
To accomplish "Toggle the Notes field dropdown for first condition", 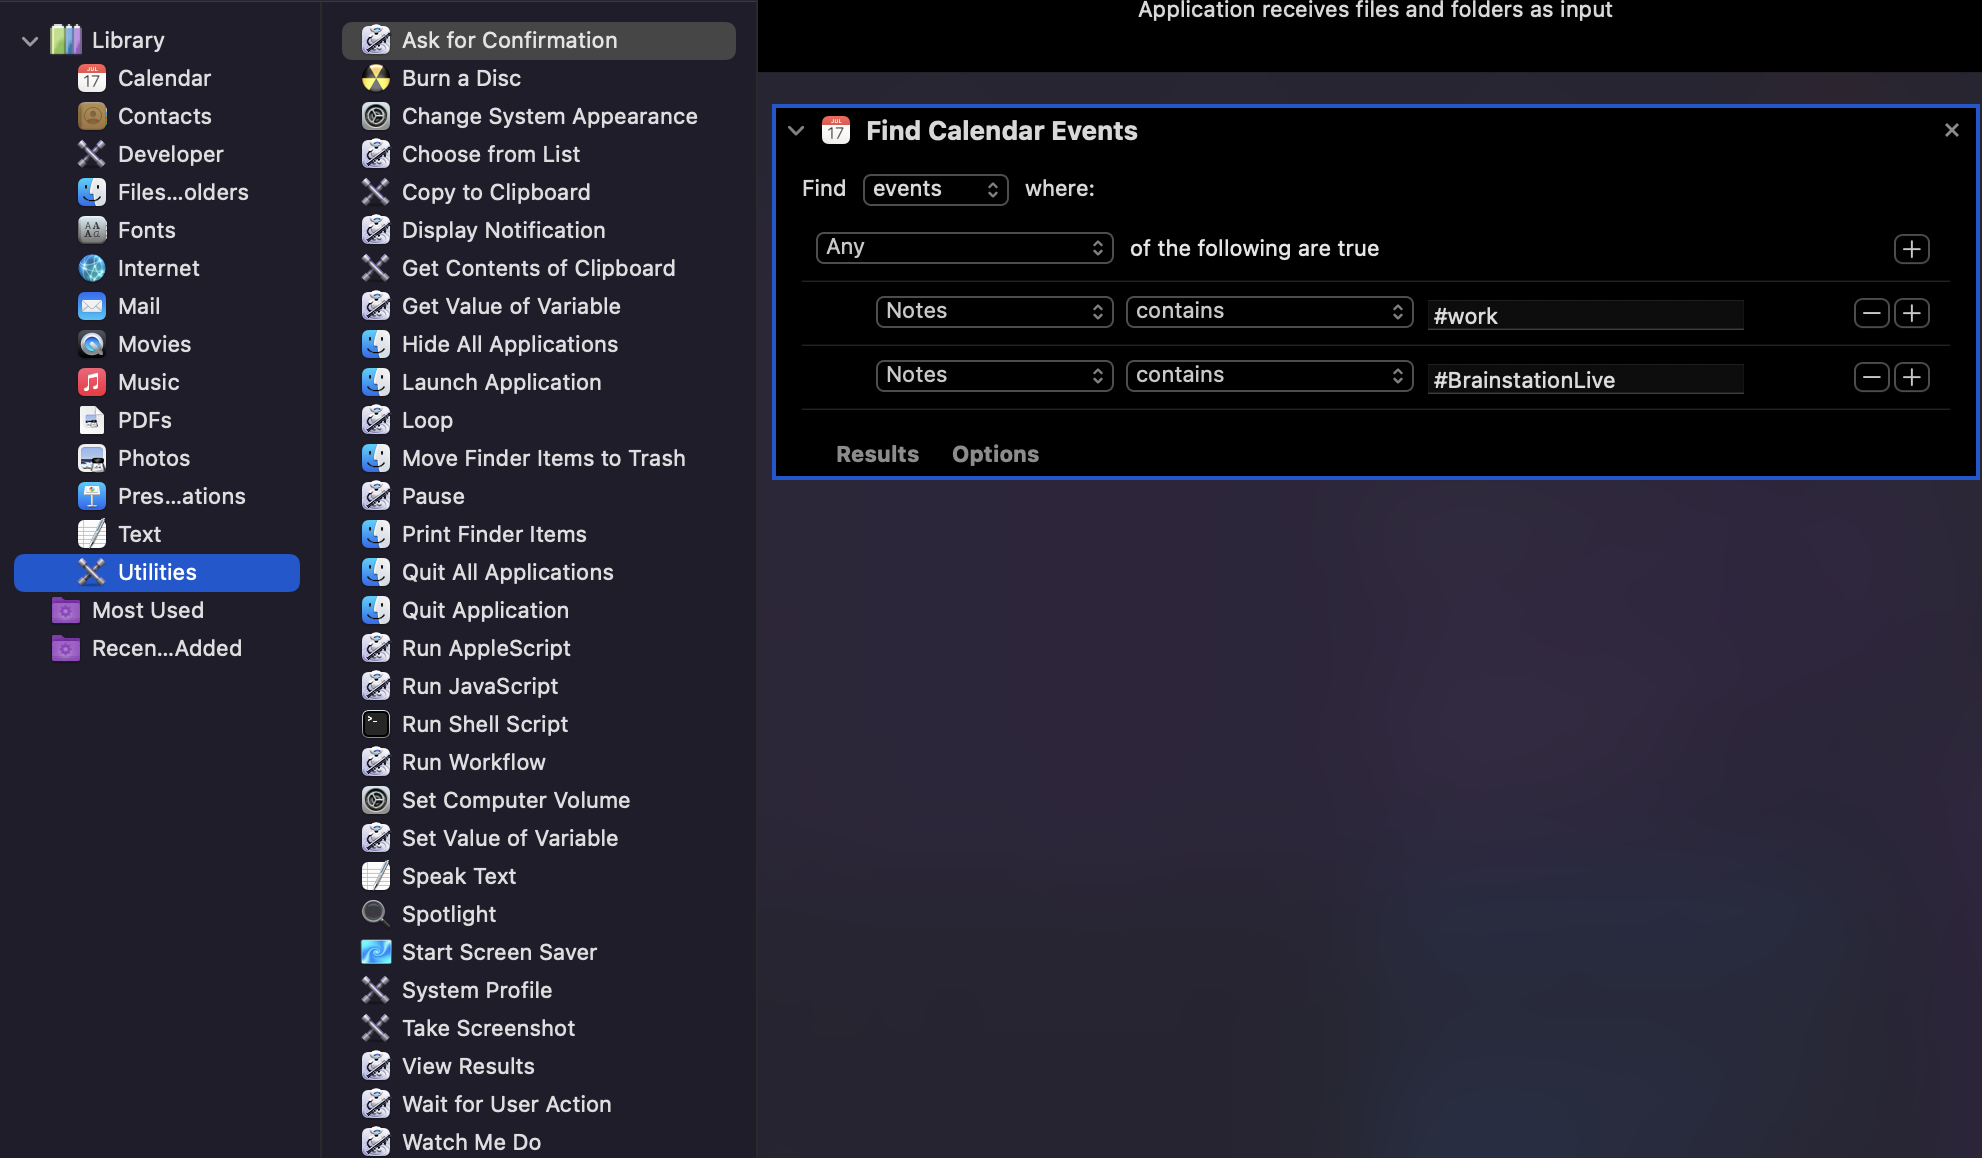I will [992, 310].
